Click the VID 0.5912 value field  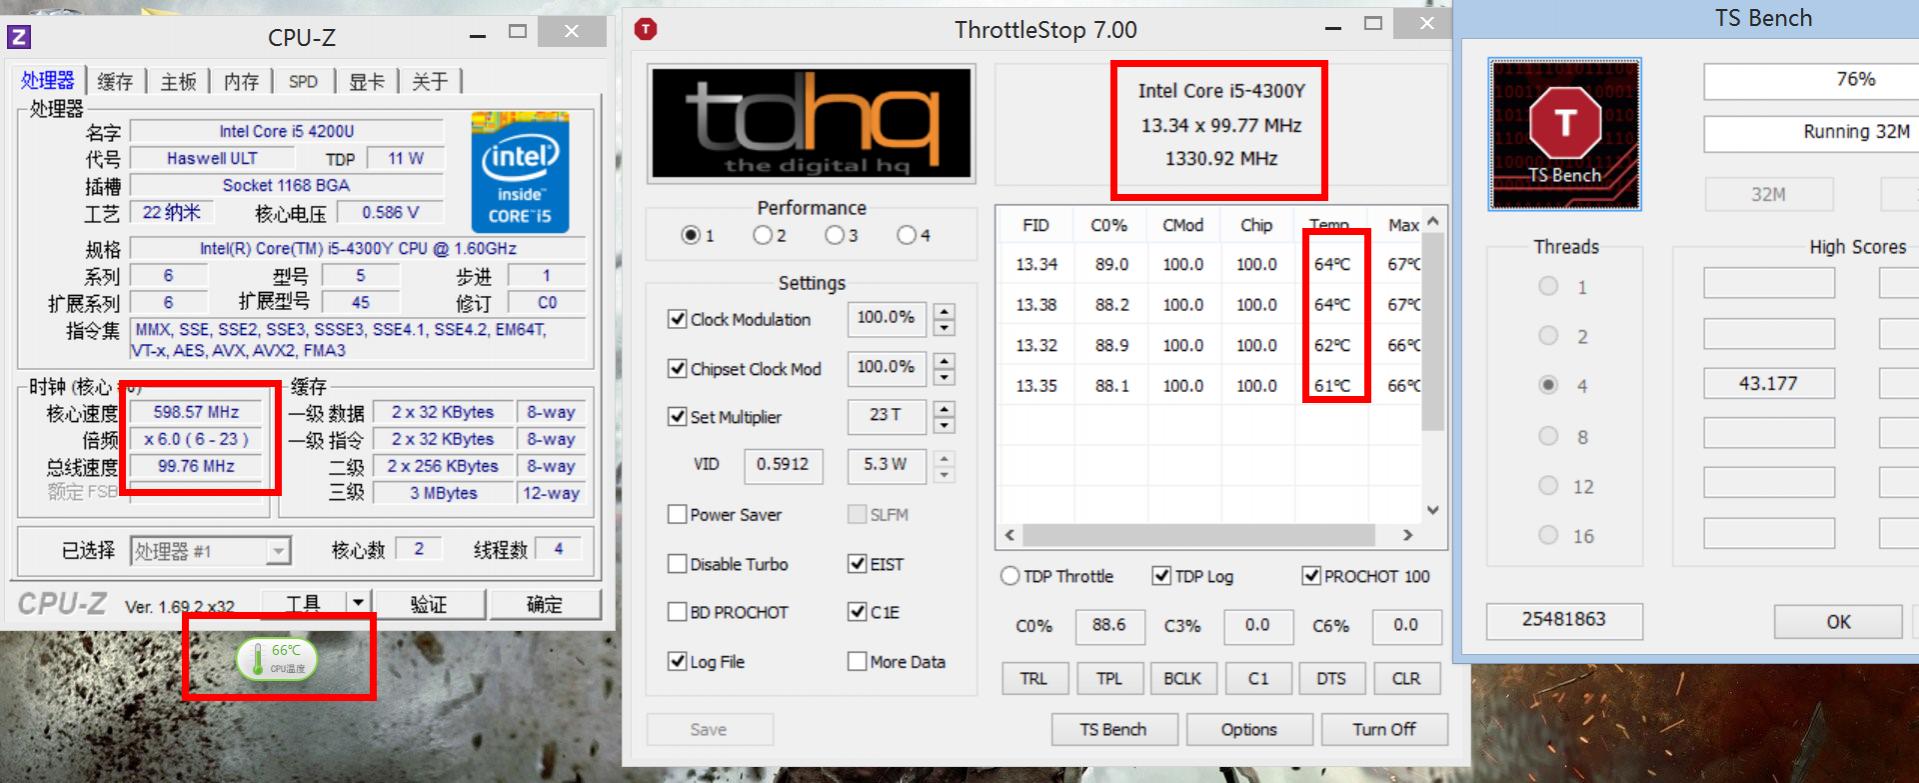(x=783, y=465)
